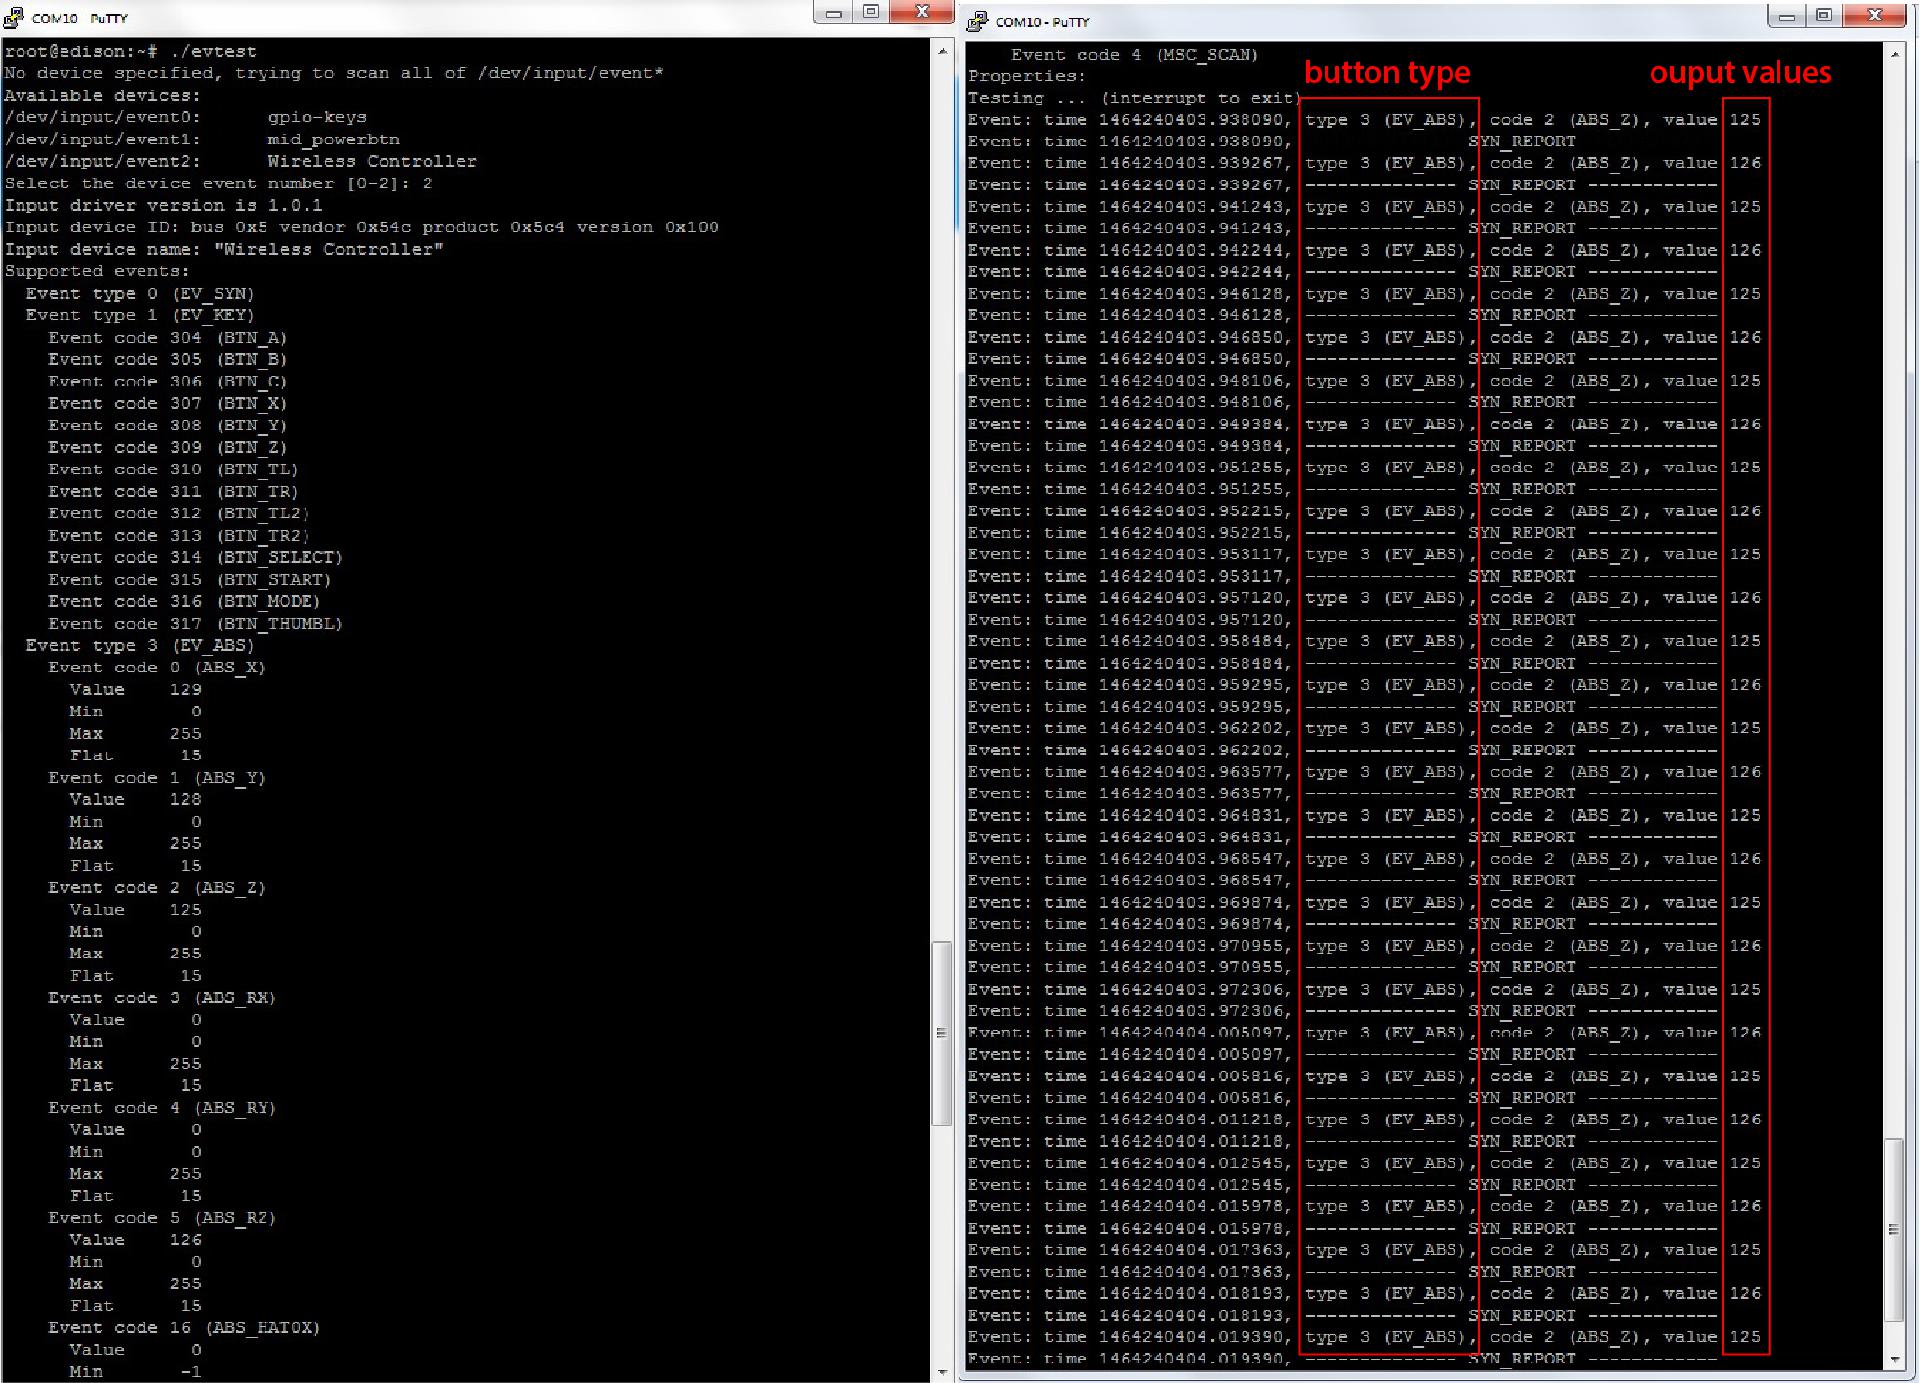
Task: Click 'Event code 0 (ABS_X)'
Action: pos(157,667)
